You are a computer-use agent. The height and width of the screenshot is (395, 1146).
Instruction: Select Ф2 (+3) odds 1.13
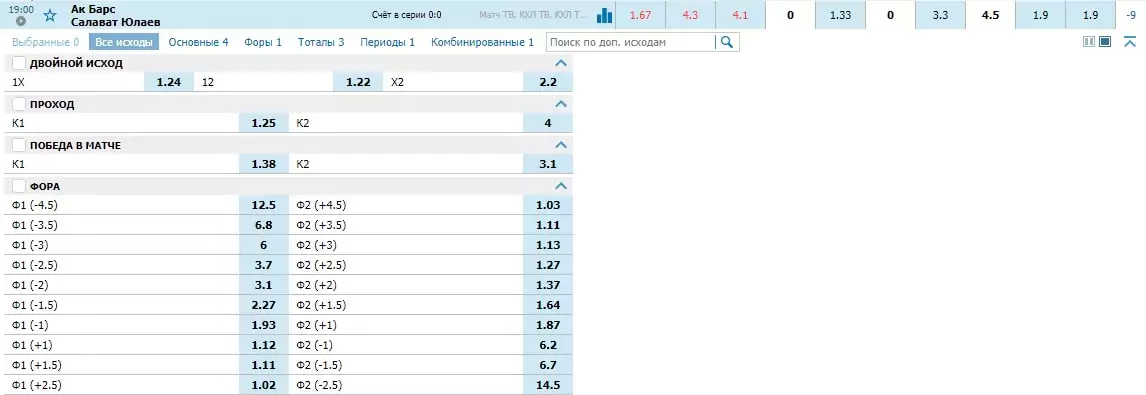[548, 245]
